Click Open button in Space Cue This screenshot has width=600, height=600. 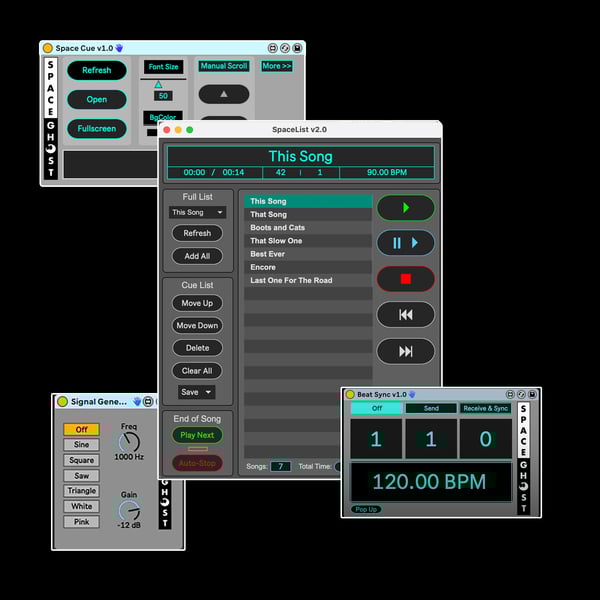97,99
